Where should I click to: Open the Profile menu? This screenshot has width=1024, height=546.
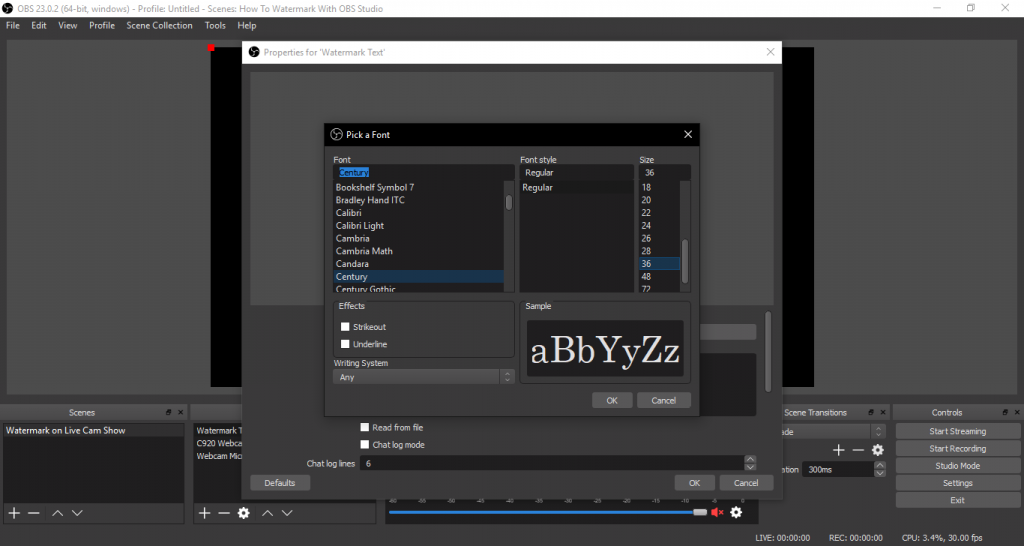102,25
